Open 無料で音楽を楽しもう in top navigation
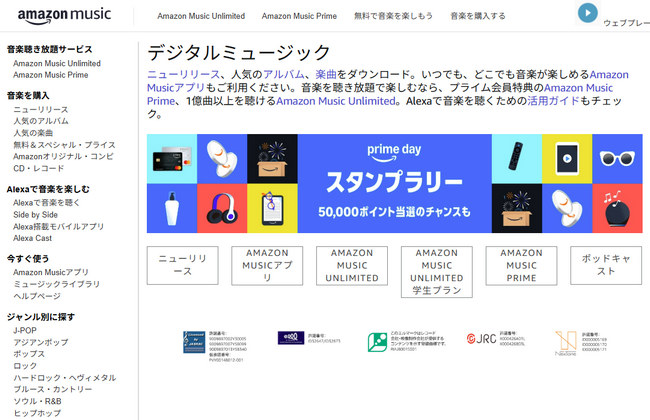650x420 pixels. pyautogui.click(x=393, y=16)
